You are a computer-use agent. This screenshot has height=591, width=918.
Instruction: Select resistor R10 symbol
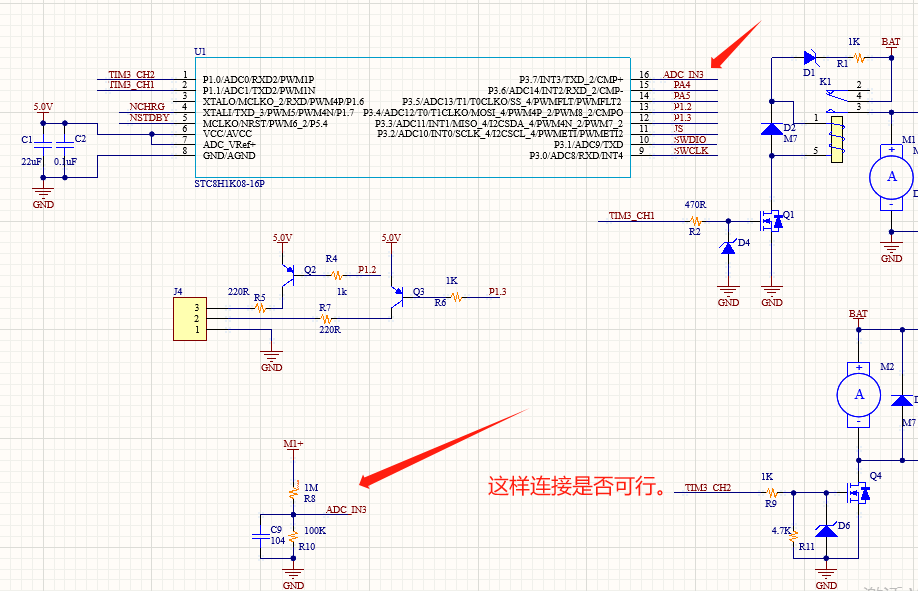coord(293,536)
